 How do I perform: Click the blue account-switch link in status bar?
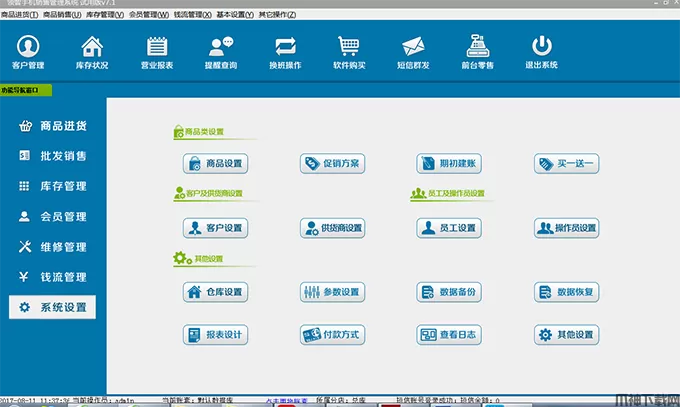287,400
